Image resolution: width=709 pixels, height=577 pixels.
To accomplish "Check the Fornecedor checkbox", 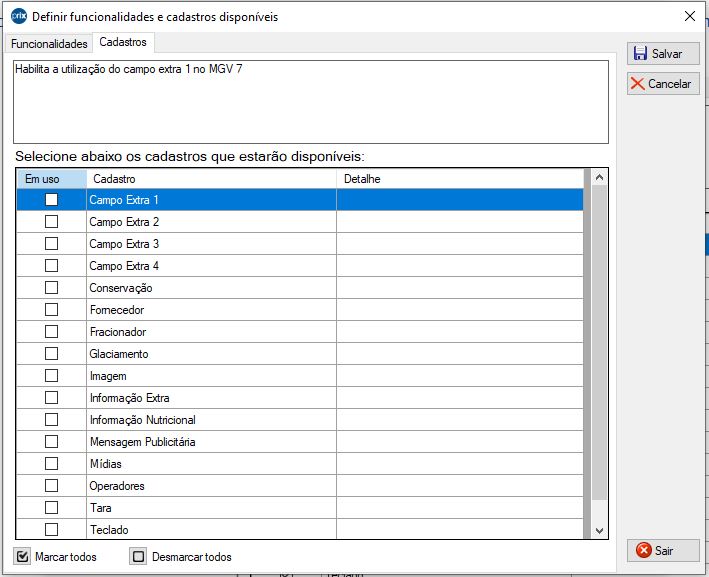I will [51, 310].
